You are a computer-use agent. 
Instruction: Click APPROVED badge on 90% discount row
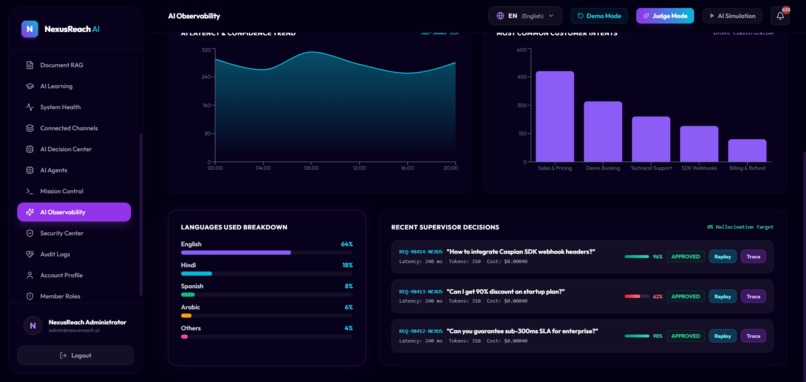[x=686, y=297]
